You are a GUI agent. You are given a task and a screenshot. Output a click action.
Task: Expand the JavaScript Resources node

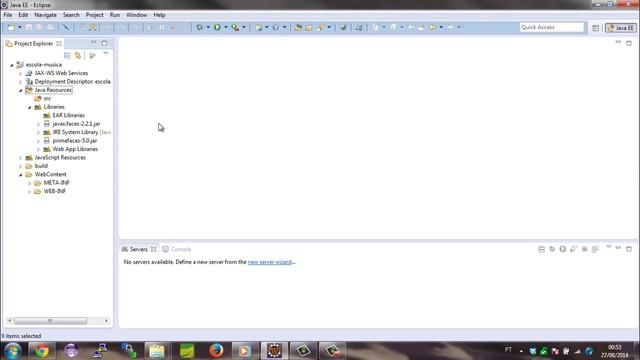pyautogui.click(x=21, y=158)
